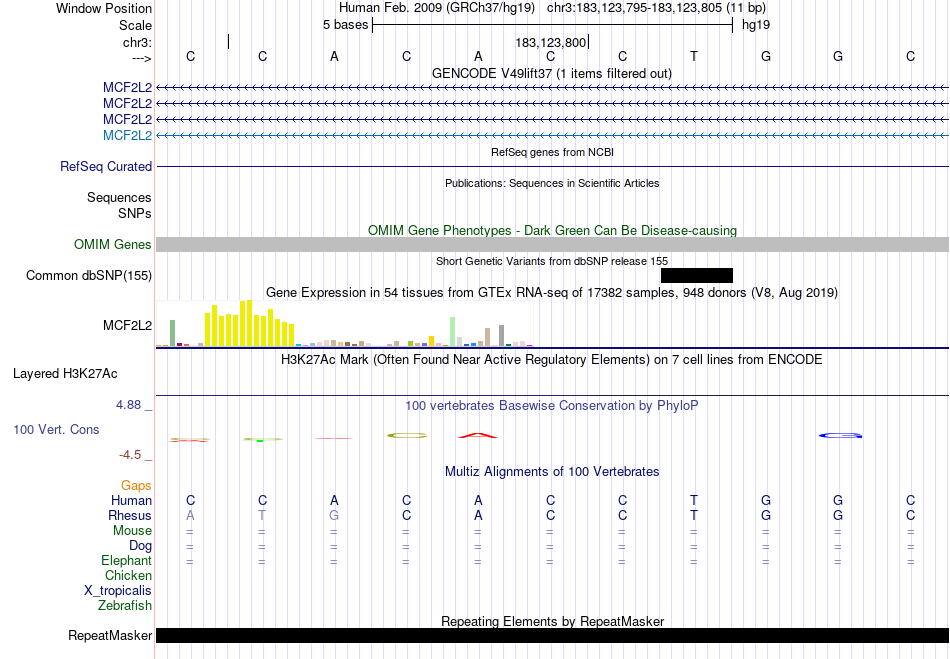Viewport: 950px width, 659px height.
Task: Open the 100 Vert. Cons track label
Action: click(x=56, y=429)
